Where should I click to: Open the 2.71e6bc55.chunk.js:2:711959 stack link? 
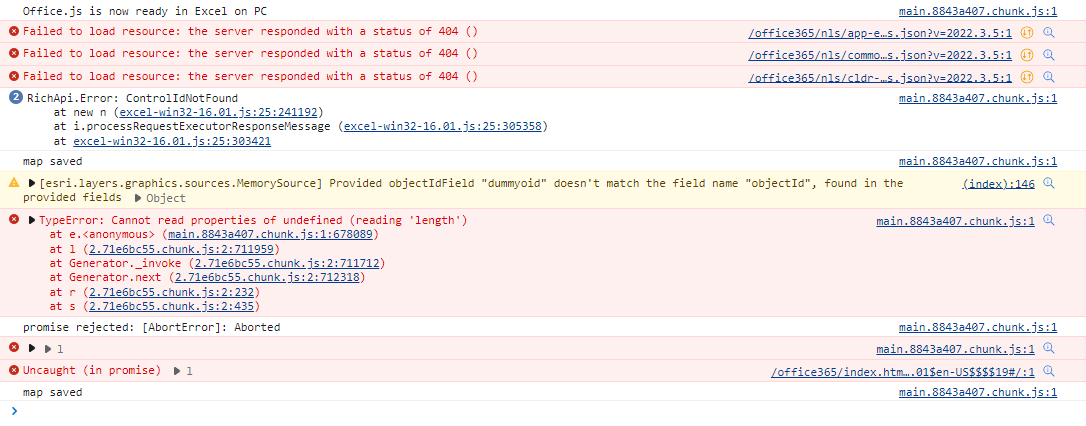183,249
